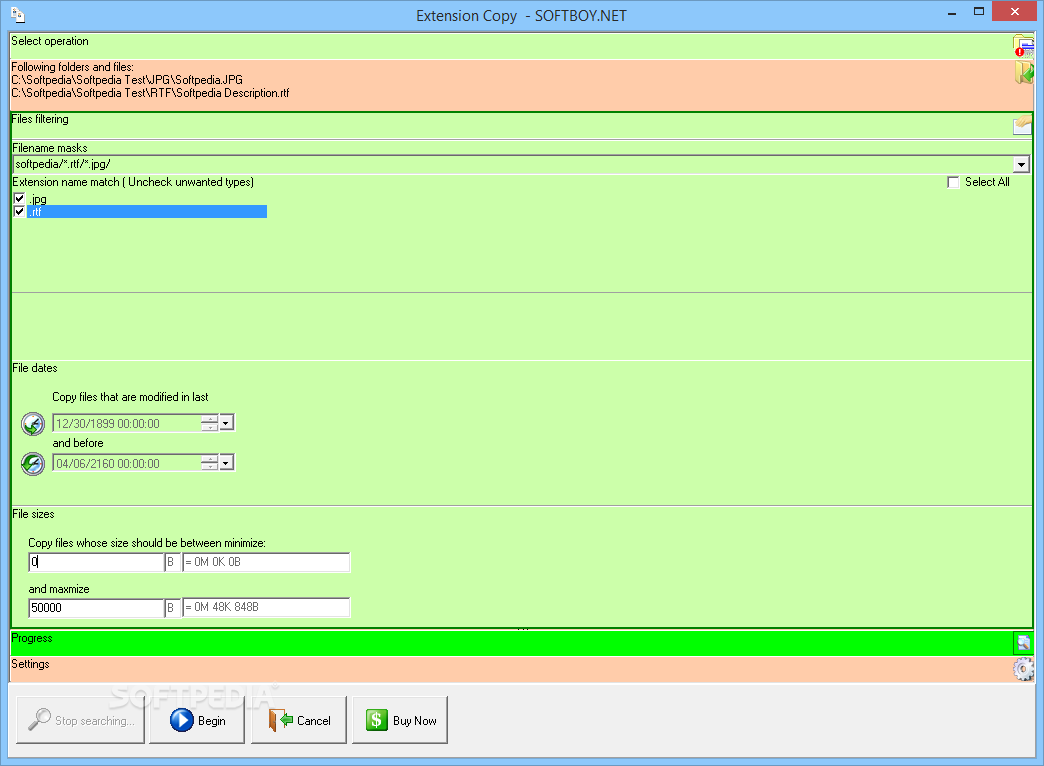Image resolution: width=1044 pixels, height=766 pixels.
Task: Click the B unit box beside maximum size
Action: (172, 607)
